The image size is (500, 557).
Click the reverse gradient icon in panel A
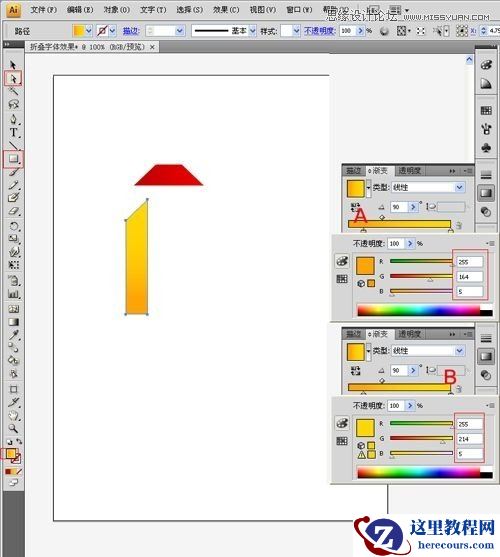(355, 207)
